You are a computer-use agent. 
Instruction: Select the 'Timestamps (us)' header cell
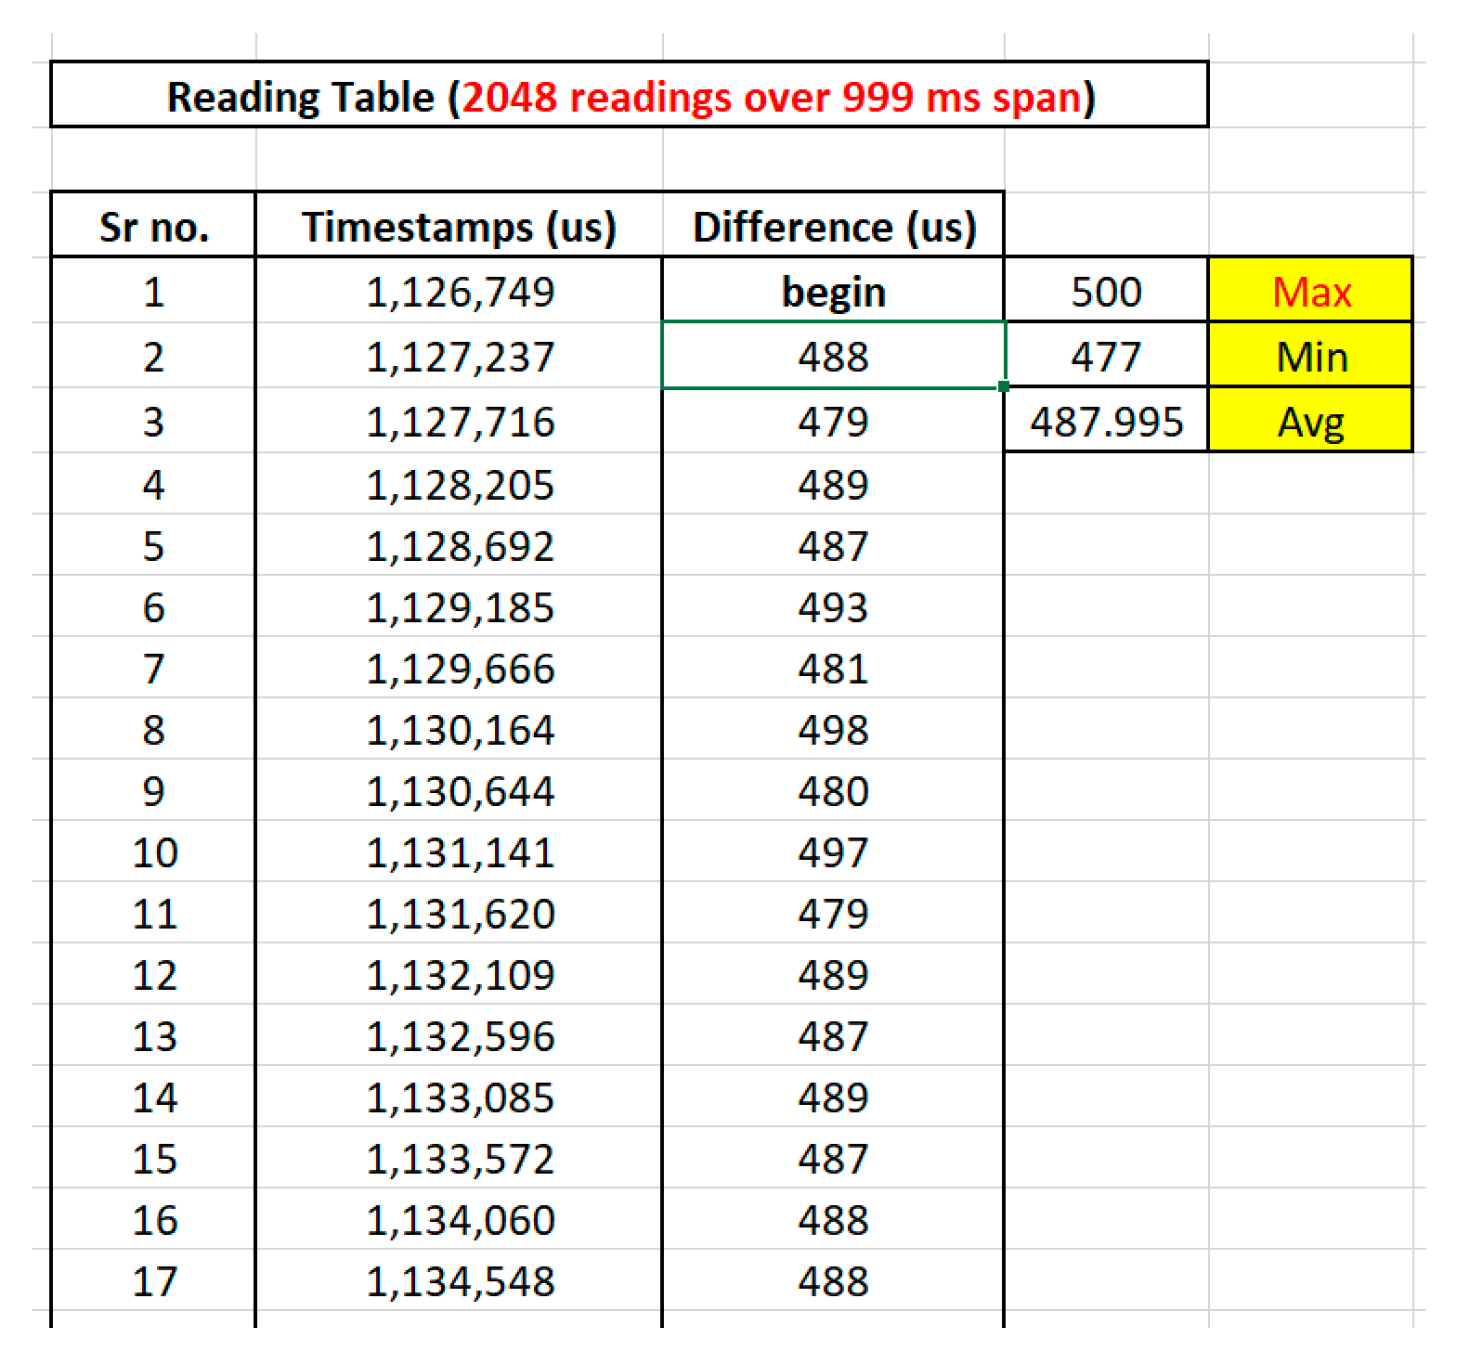[459, 227]
